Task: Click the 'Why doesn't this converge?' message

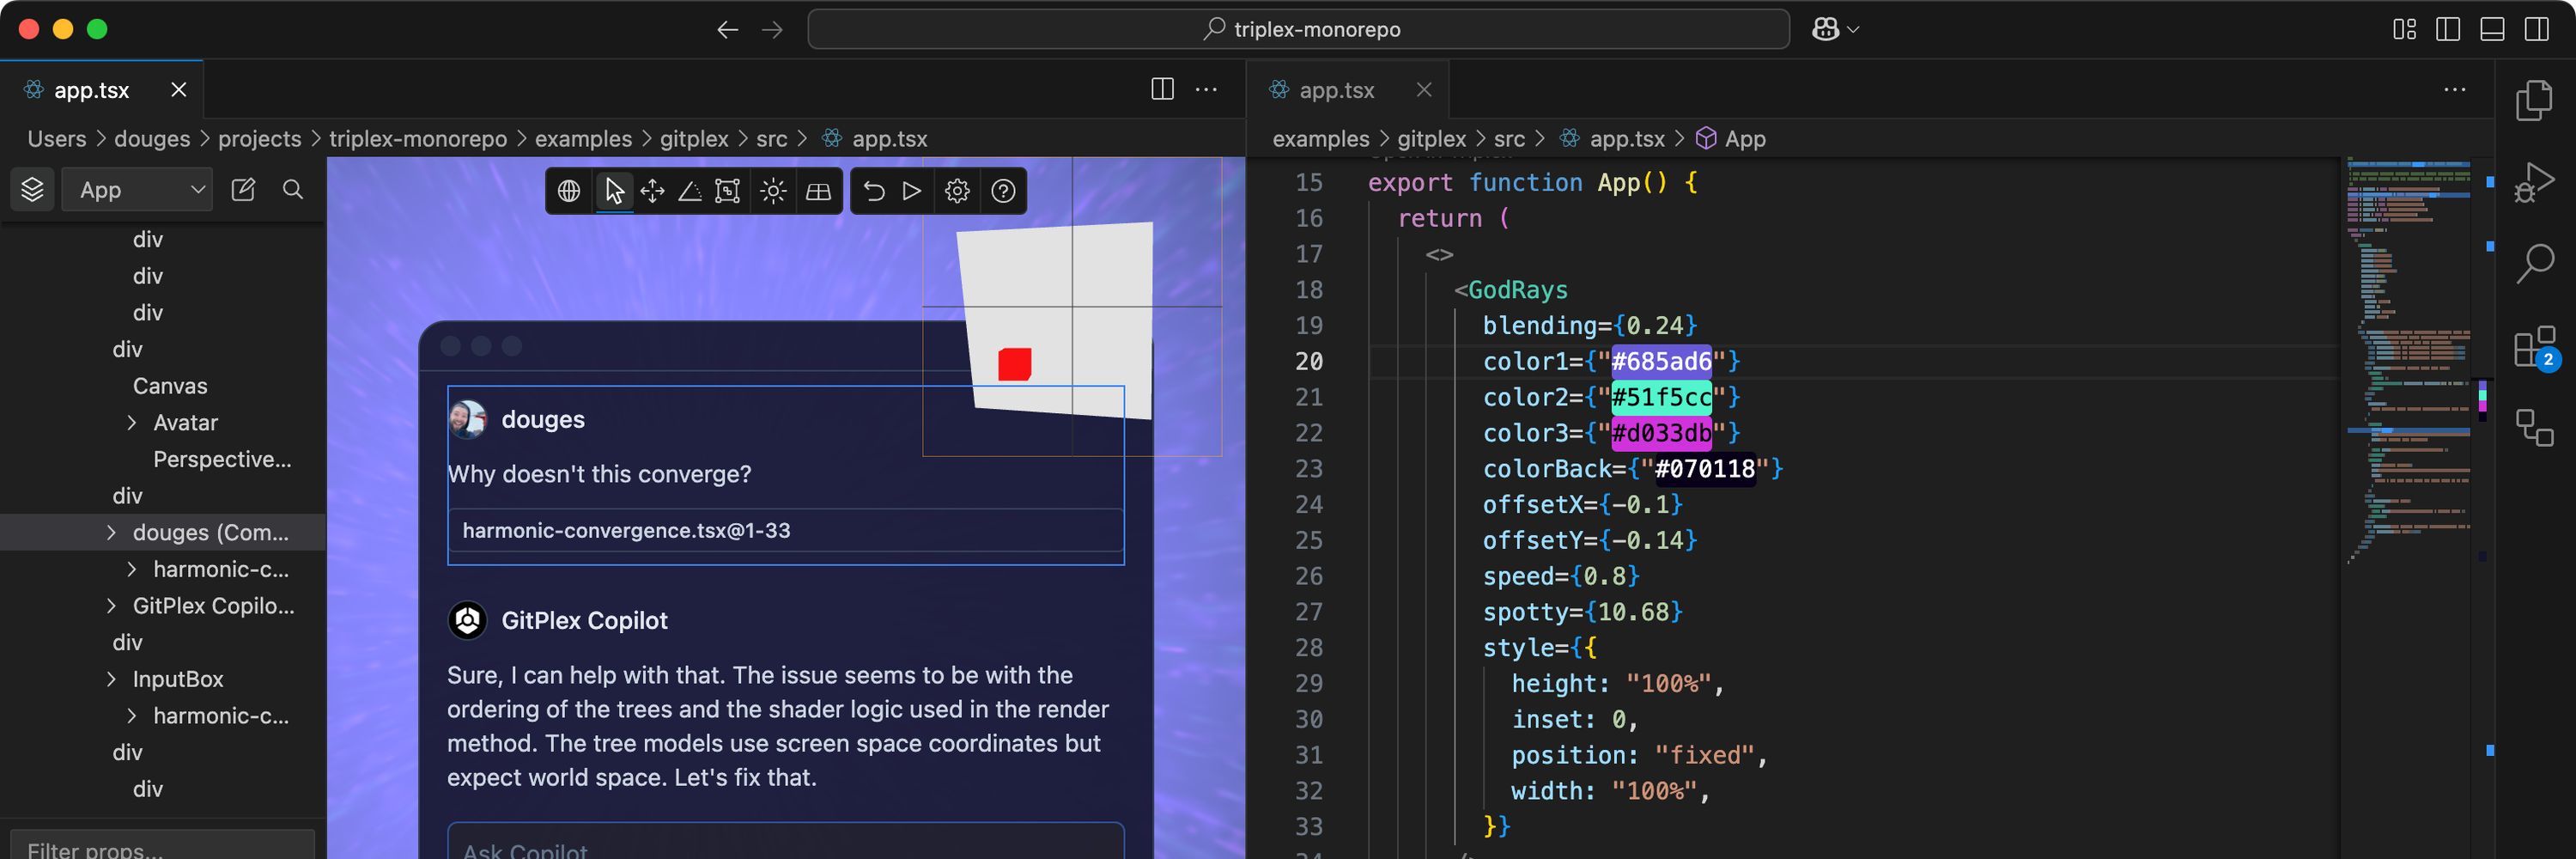Action: pos(599,474)
